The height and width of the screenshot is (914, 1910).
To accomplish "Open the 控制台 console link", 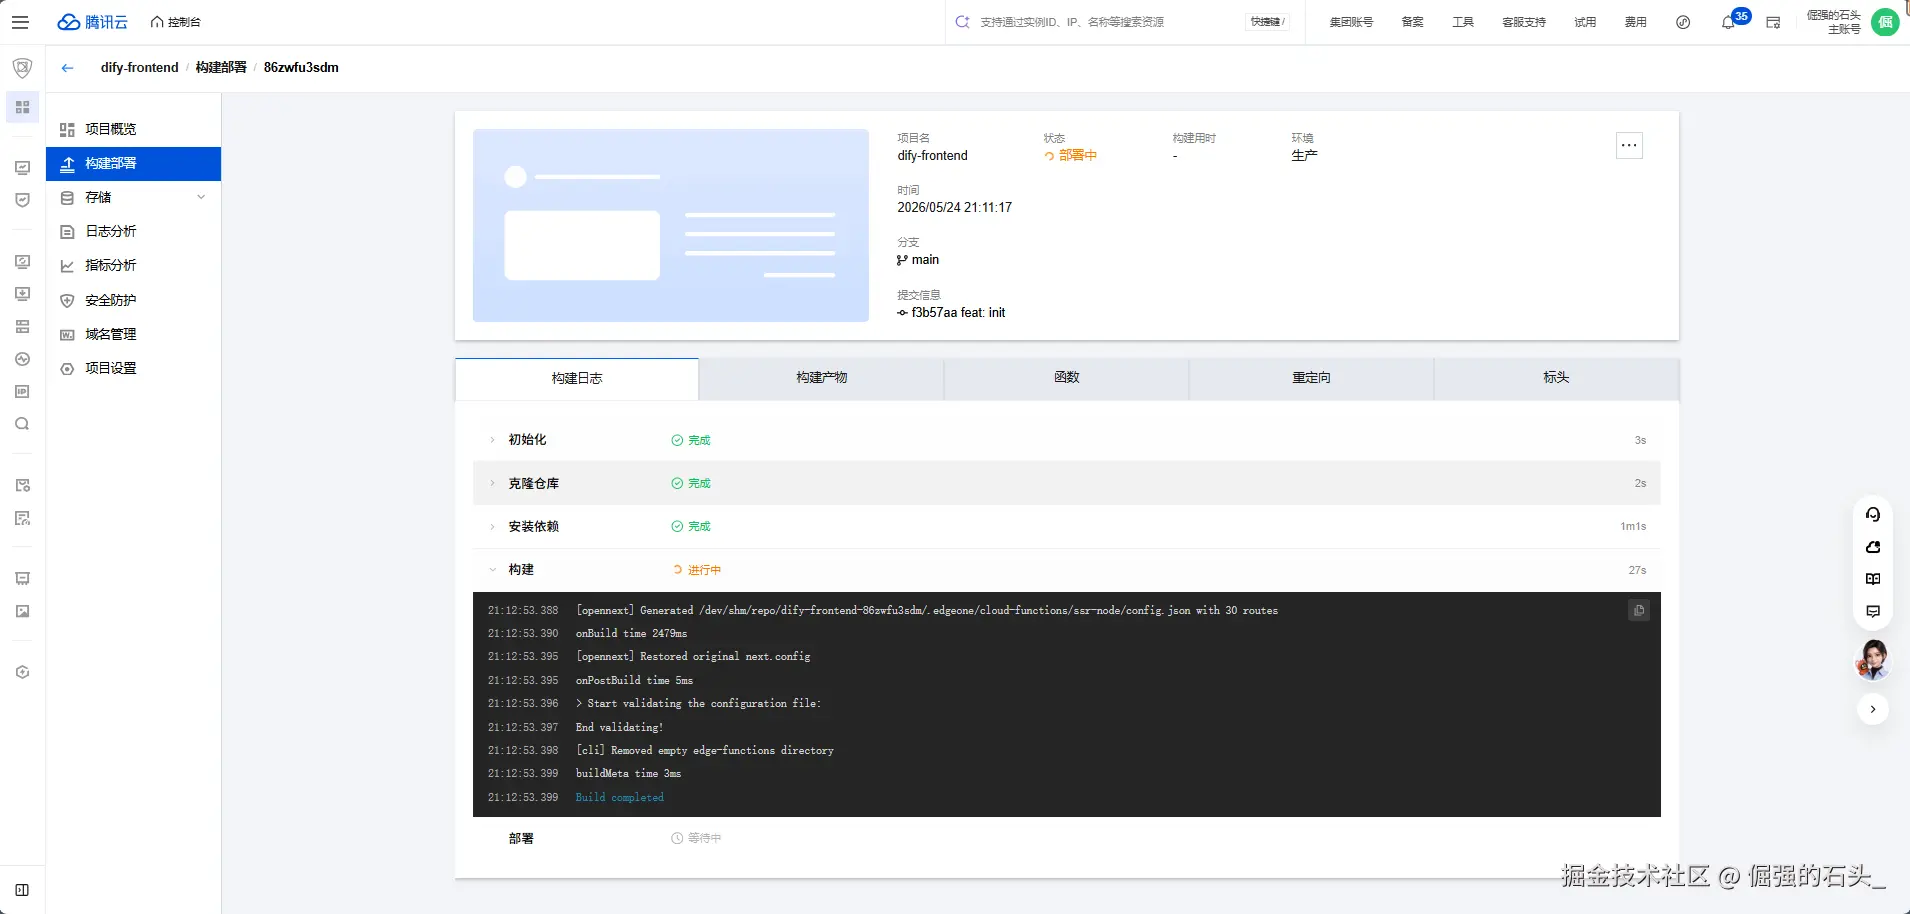I will click(x=176, y=22).
